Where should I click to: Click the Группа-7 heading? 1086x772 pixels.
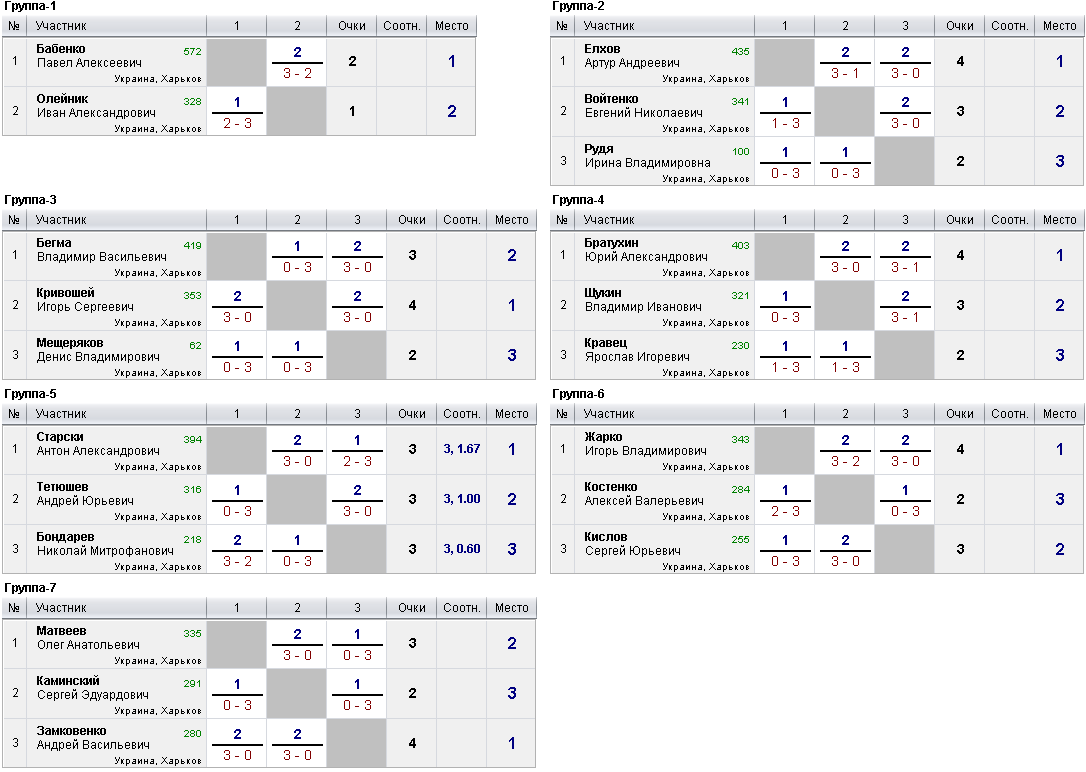[x=30, y=588]
